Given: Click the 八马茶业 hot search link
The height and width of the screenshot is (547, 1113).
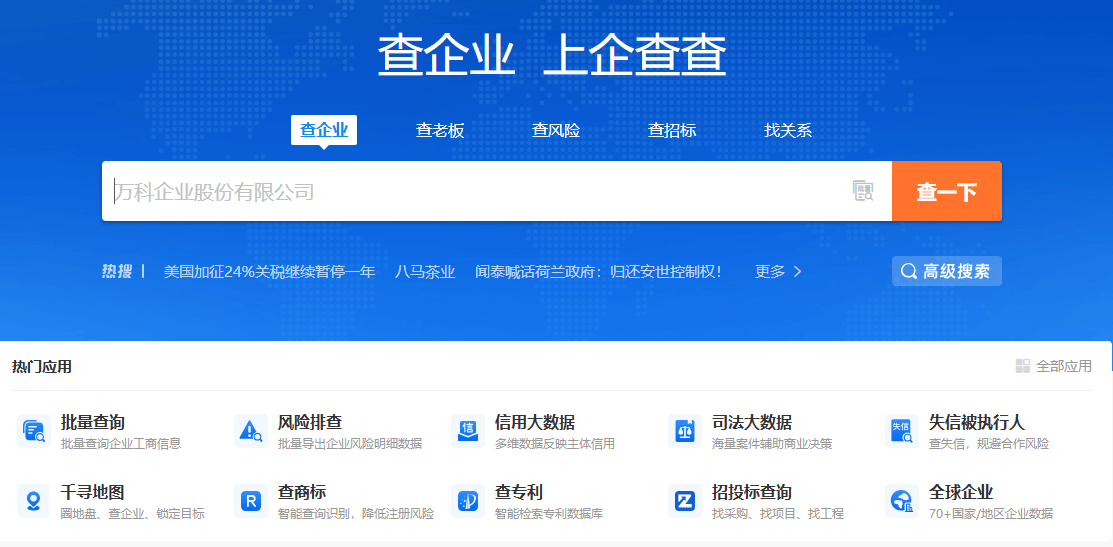Looking at the screenshot, I should tap(425, 271).
